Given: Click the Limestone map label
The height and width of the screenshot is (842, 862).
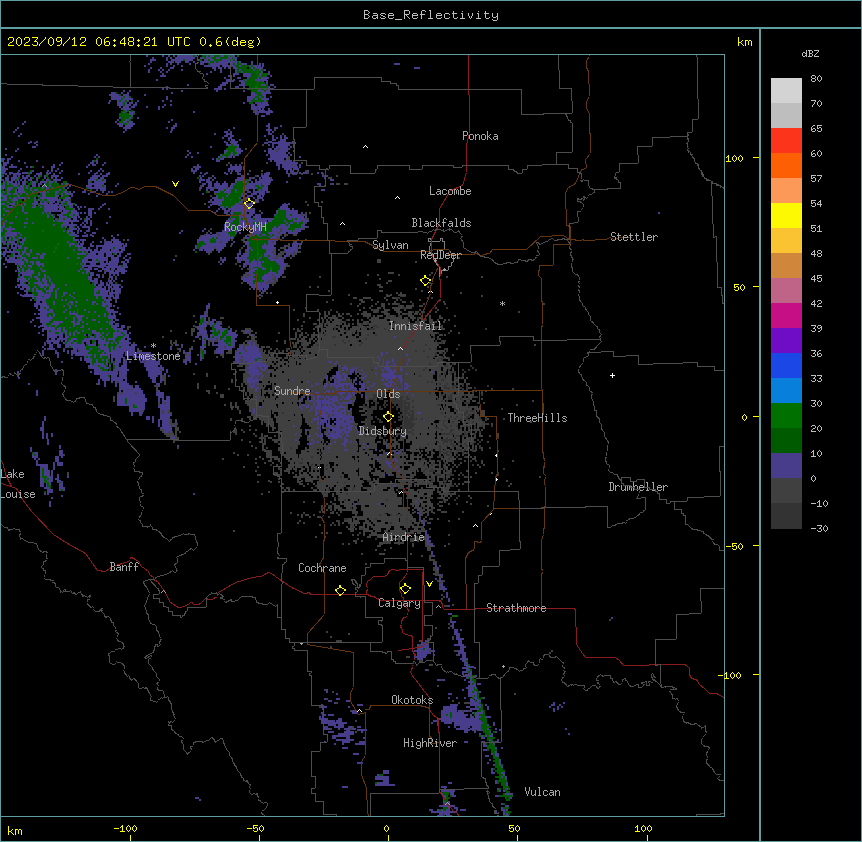Looking at the screenshot, I should tap(153, 356).
